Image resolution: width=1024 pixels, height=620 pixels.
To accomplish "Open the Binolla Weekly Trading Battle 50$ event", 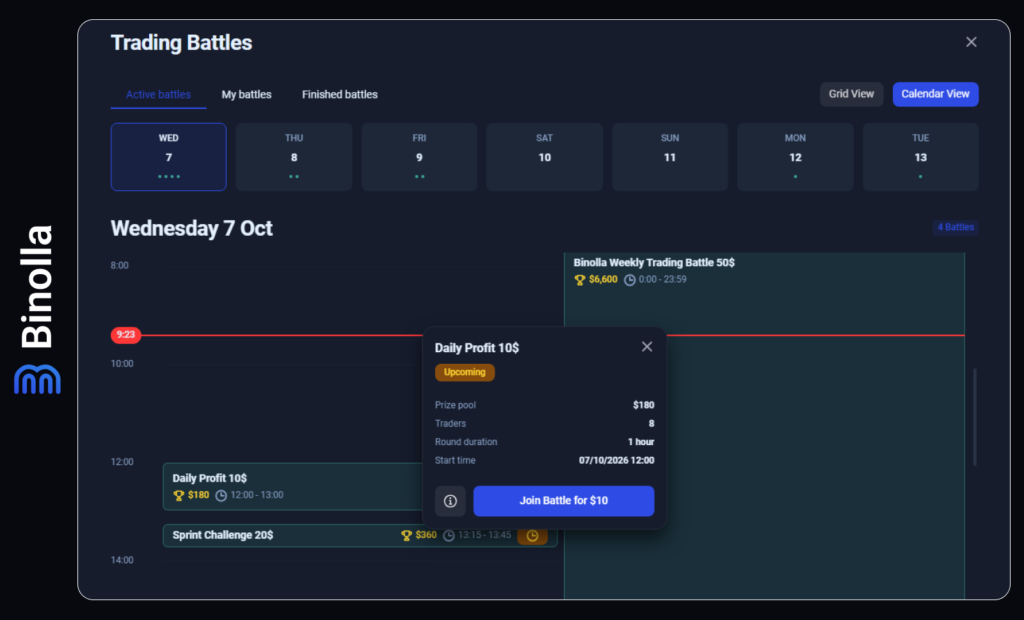I will [x=764, y=425].
